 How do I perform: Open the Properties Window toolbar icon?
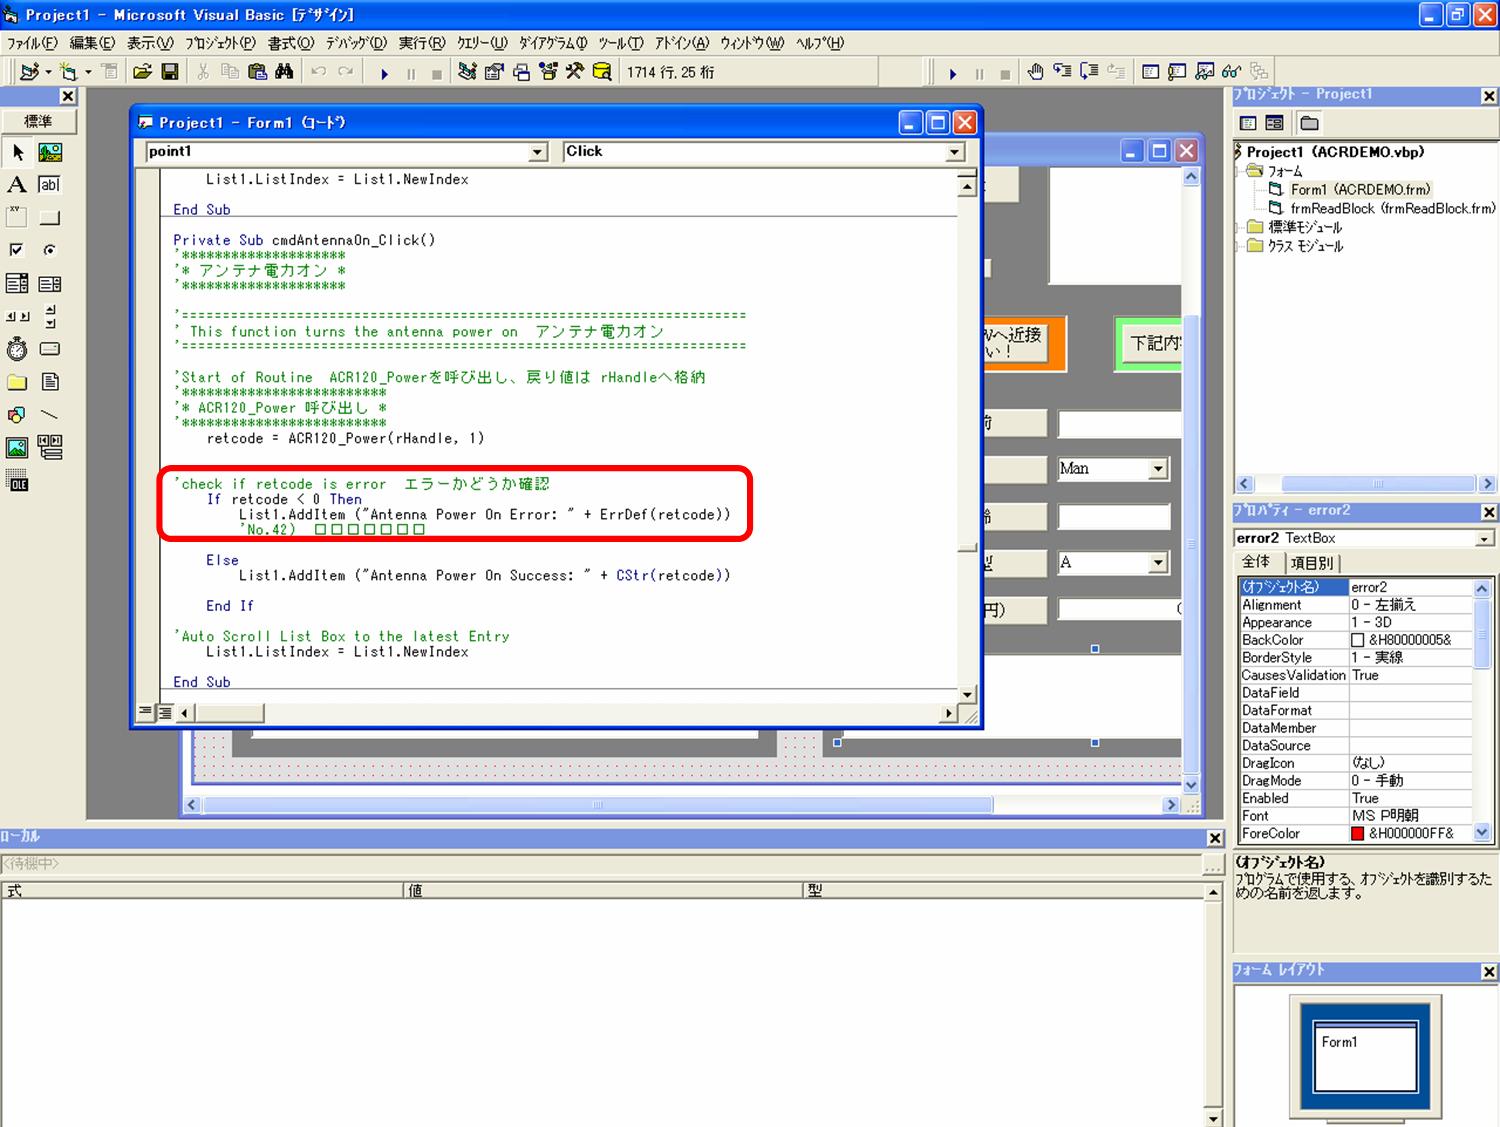[x=494, y=72]
